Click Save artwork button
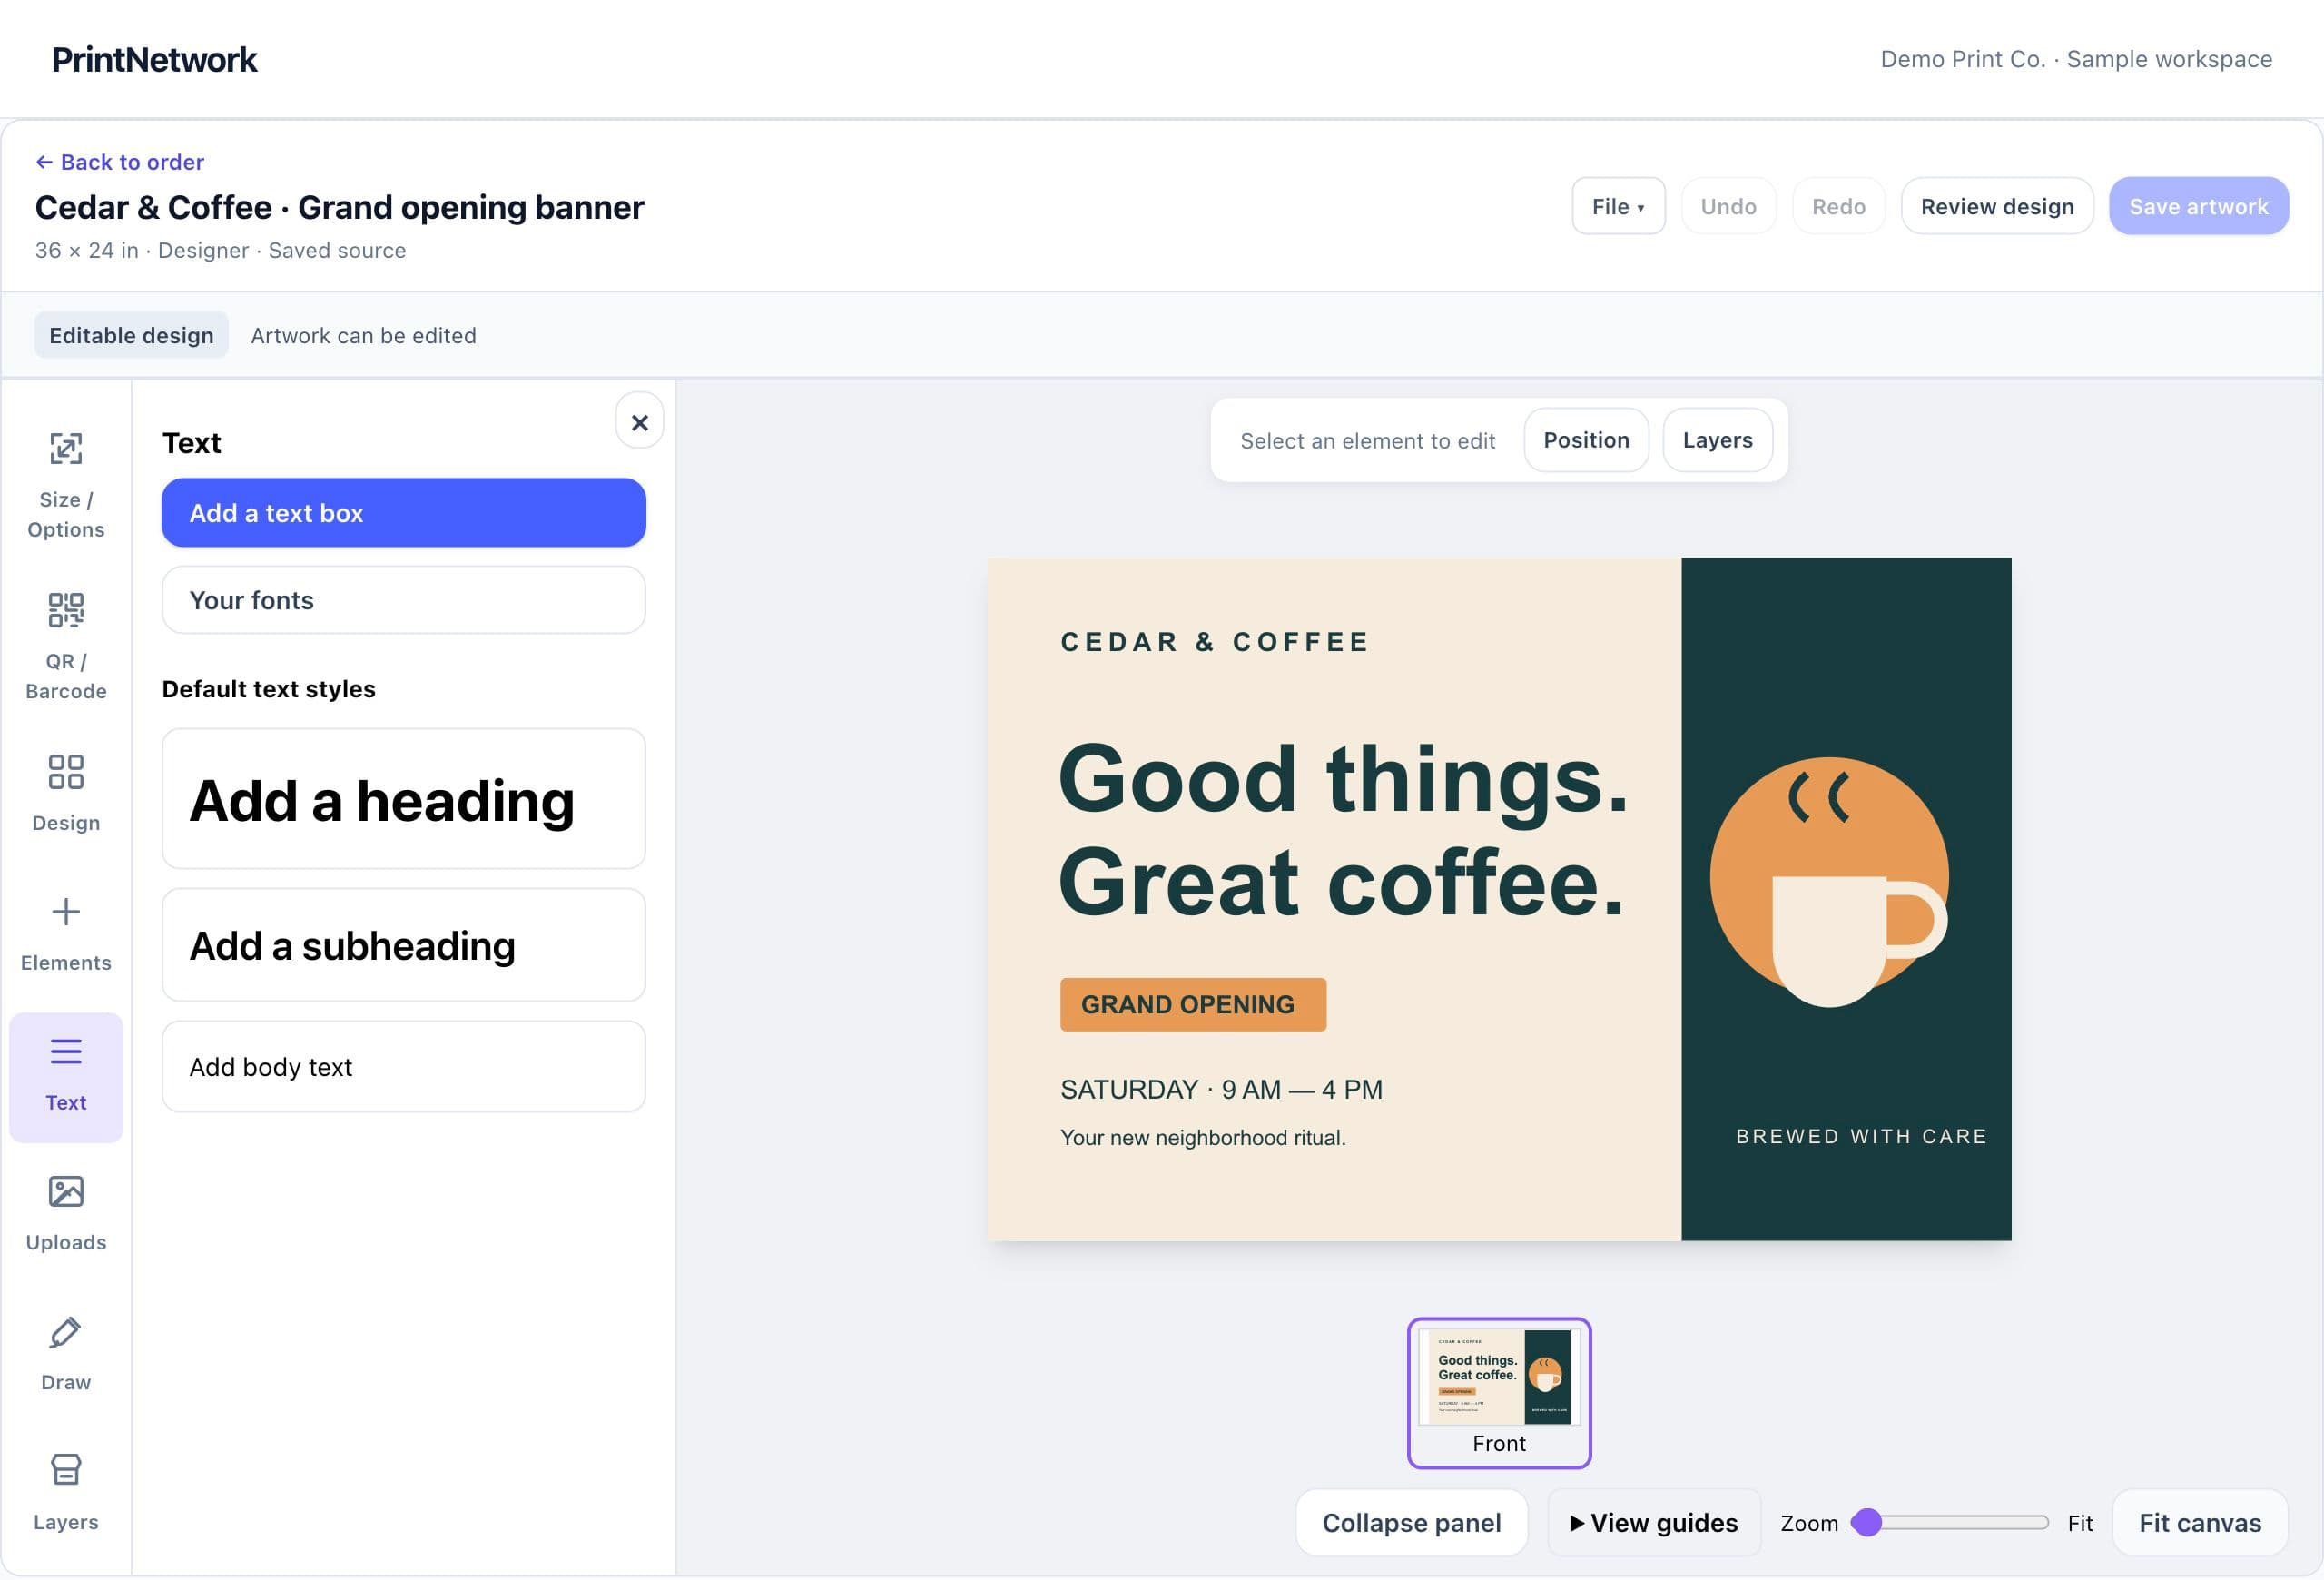Image resolution: width=2324 pixels, height=1580 pixels. click(2198, 206)
